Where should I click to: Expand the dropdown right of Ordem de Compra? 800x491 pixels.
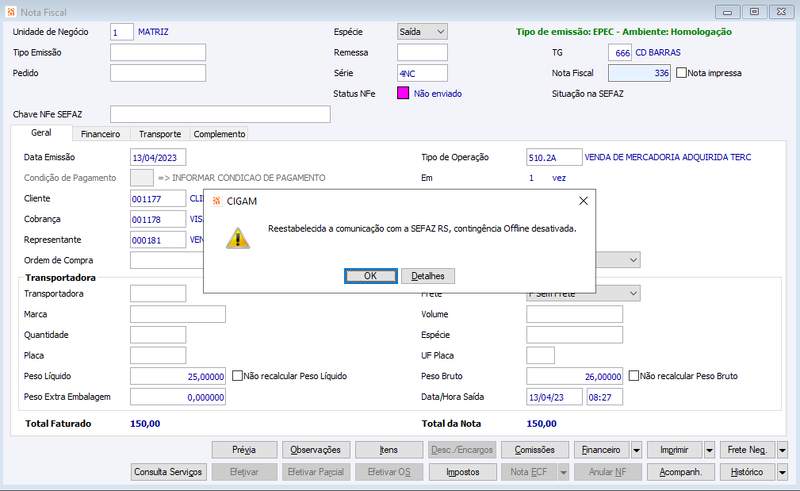click(633, 260)
